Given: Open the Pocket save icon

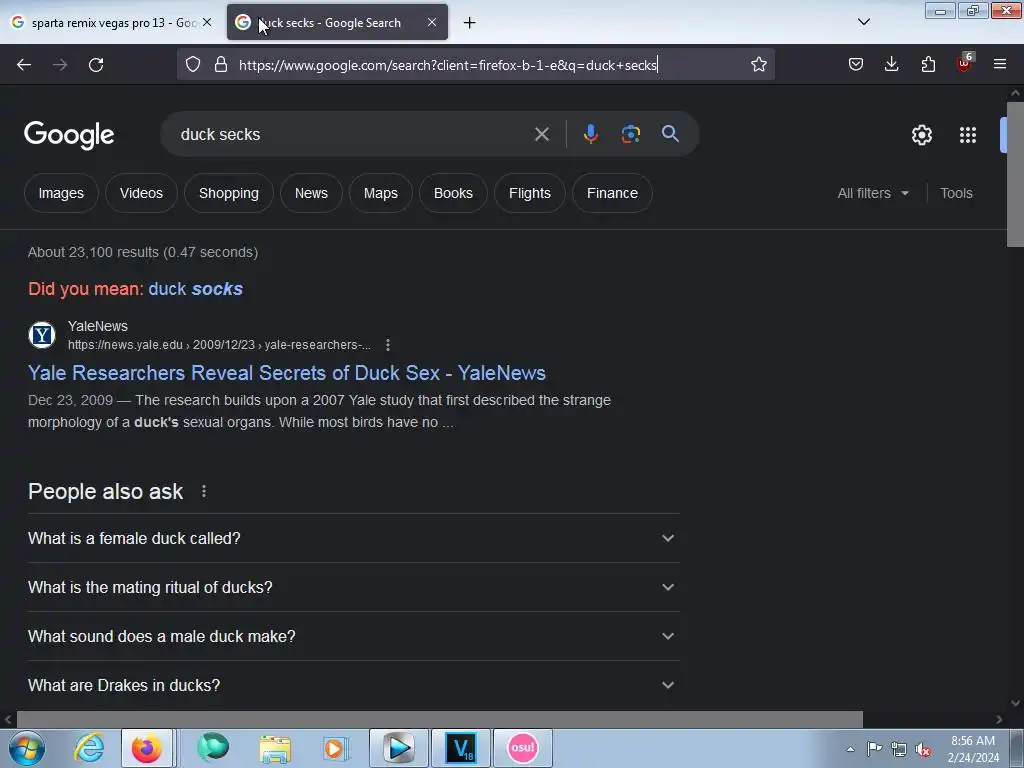Looking at the screenshot, I should (856, 65).
